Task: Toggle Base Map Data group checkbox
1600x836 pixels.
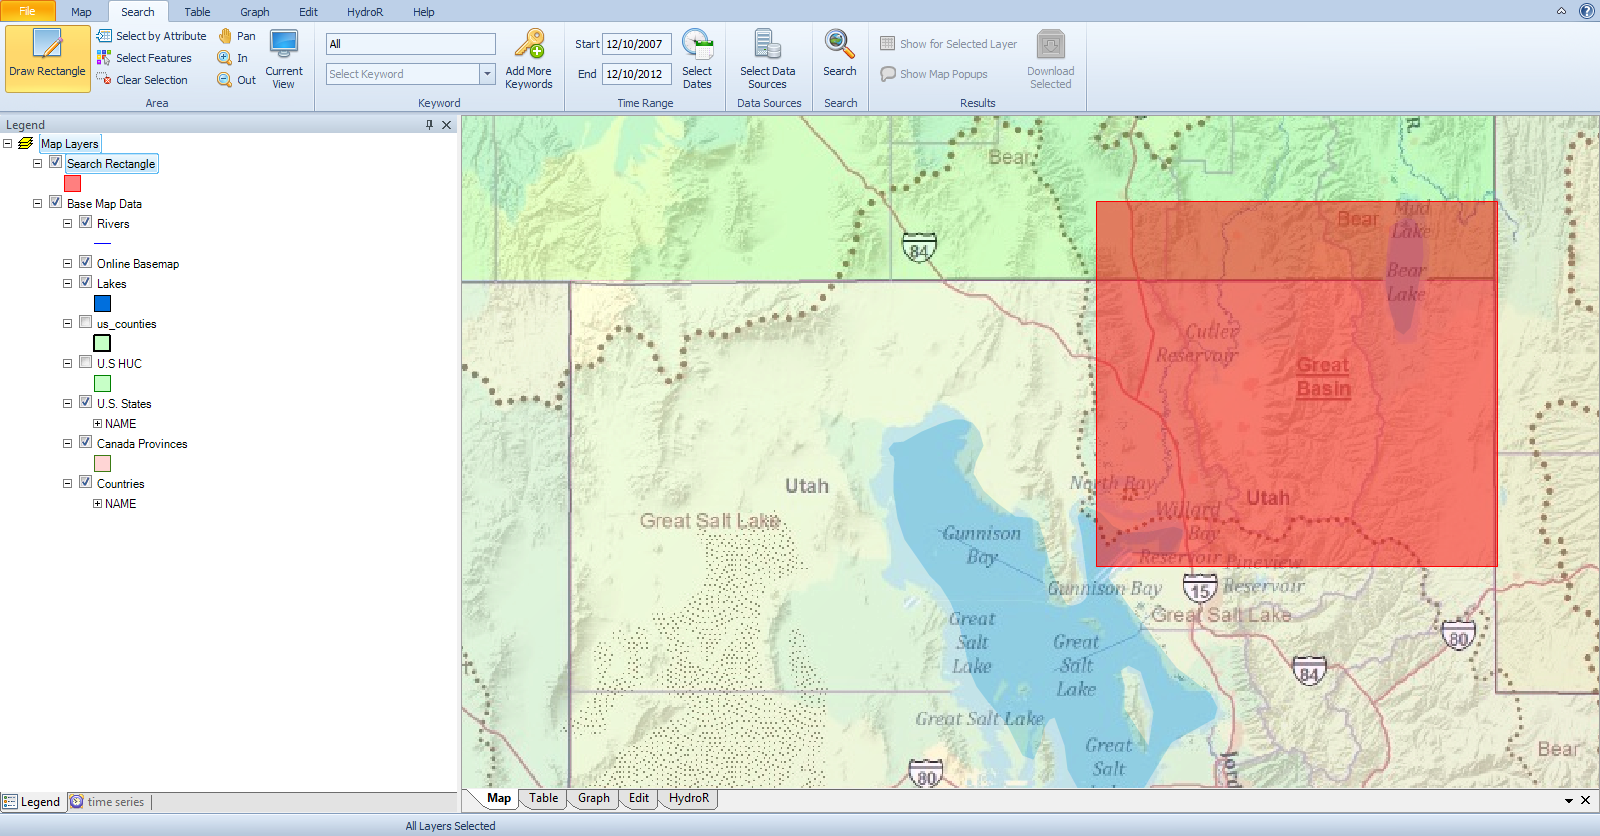Action: tap(56, 202)
